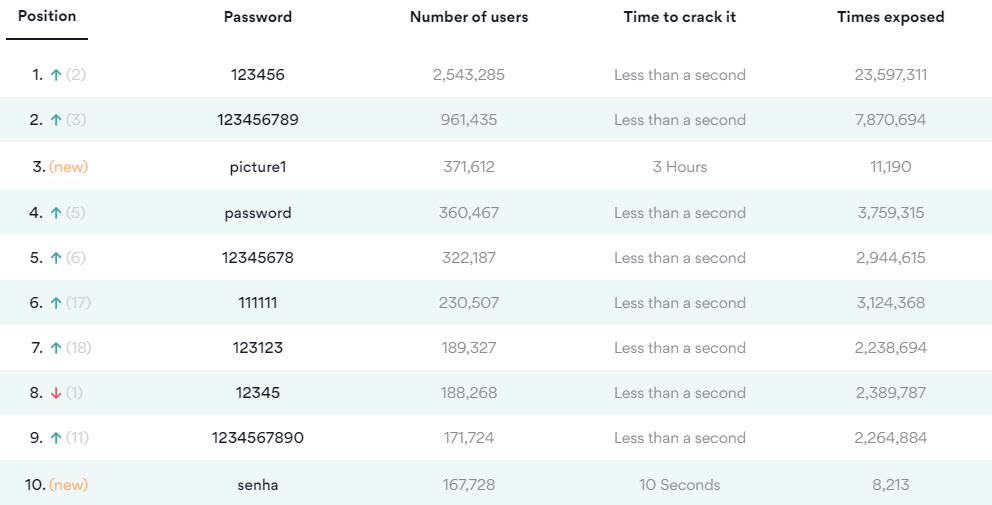Click the orange (new) label beside picture1
Image resolution: width=992 pixels, height=505 pixels.
click(68, 167)
